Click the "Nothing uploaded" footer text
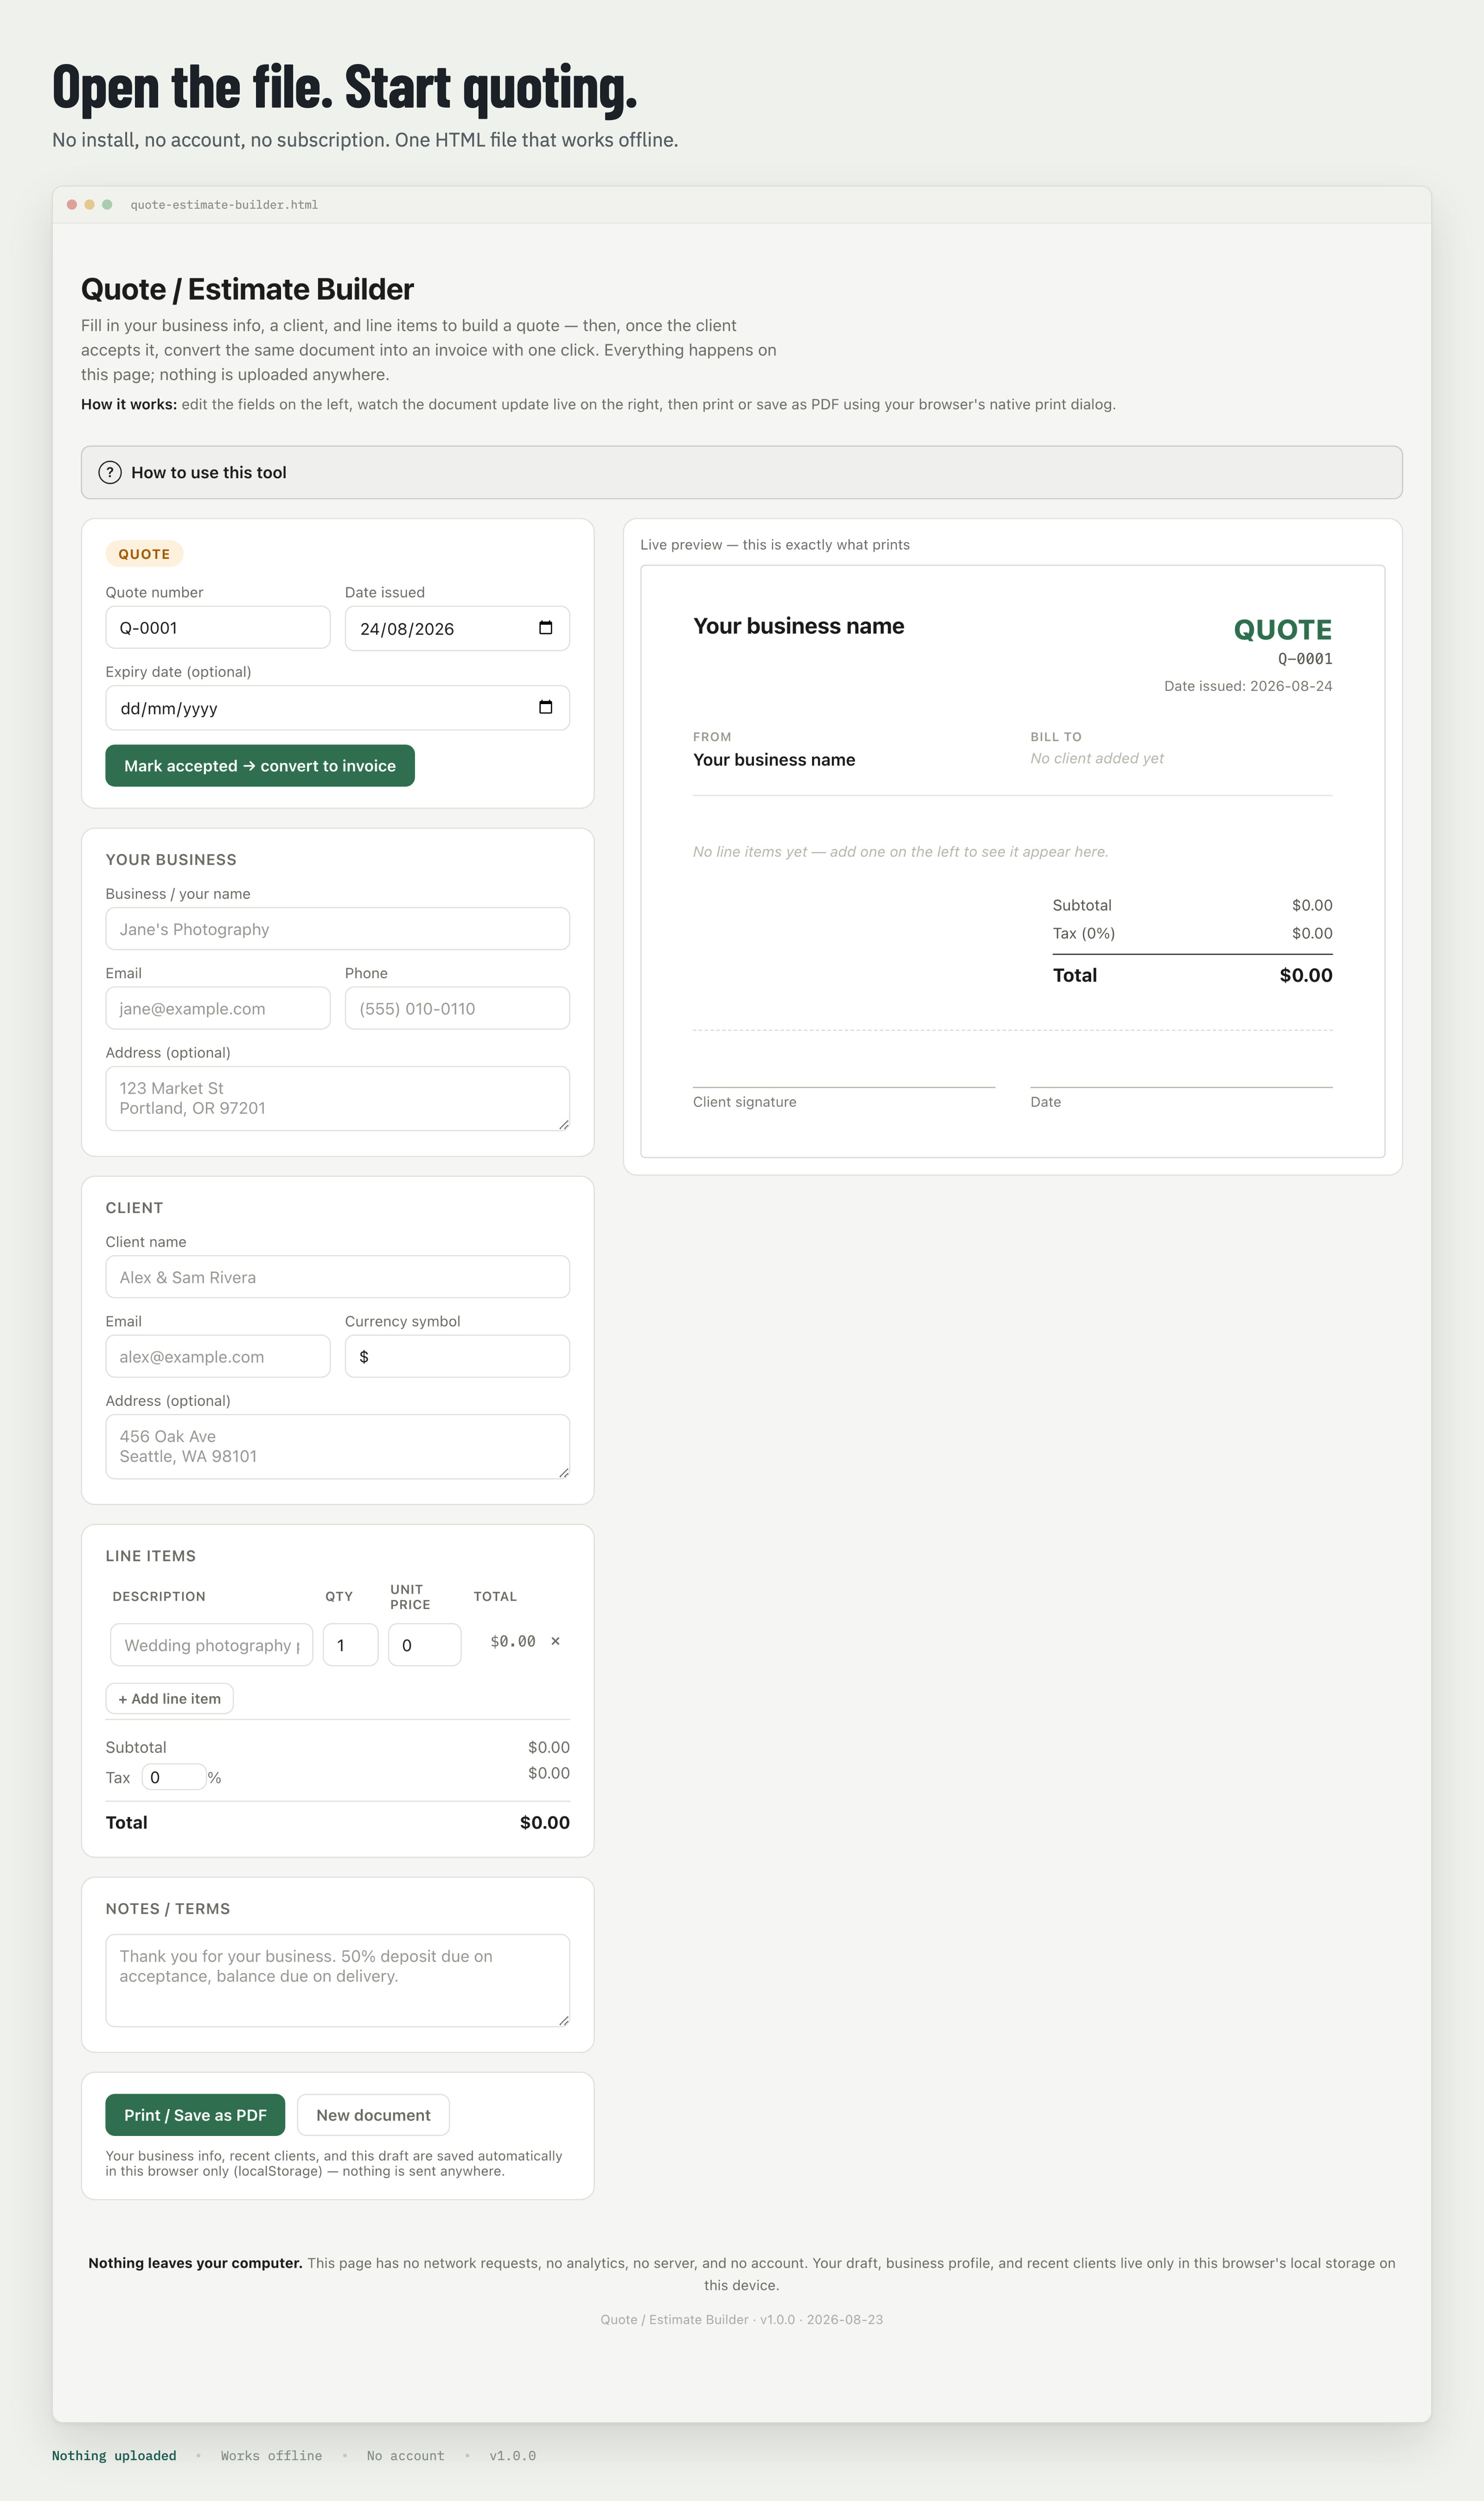Screen dimensions: 1484x2501 (114, 2455)
